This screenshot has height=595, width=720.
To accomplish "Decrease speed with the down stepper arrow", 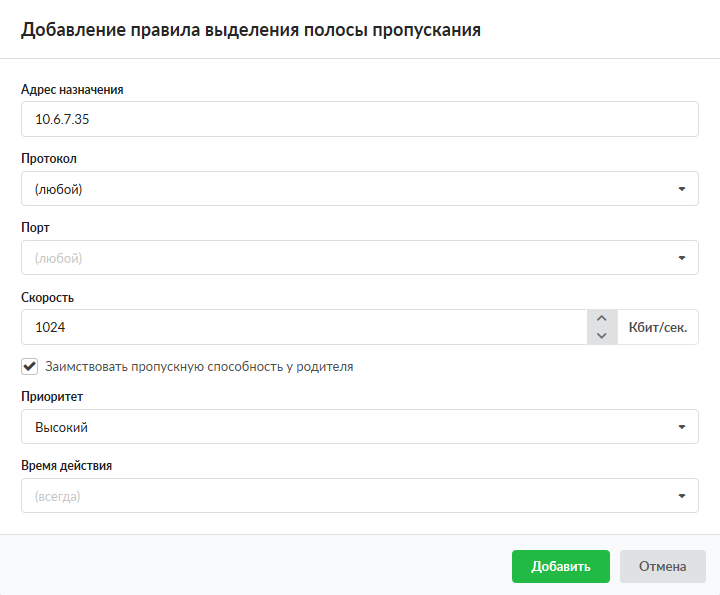I will (x=601, y=336).
